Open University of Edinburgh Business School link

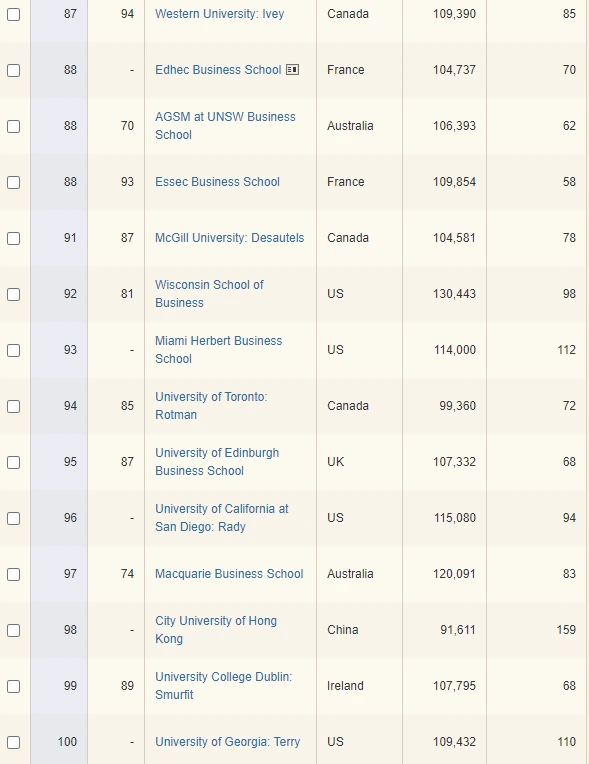coord(217,462)
